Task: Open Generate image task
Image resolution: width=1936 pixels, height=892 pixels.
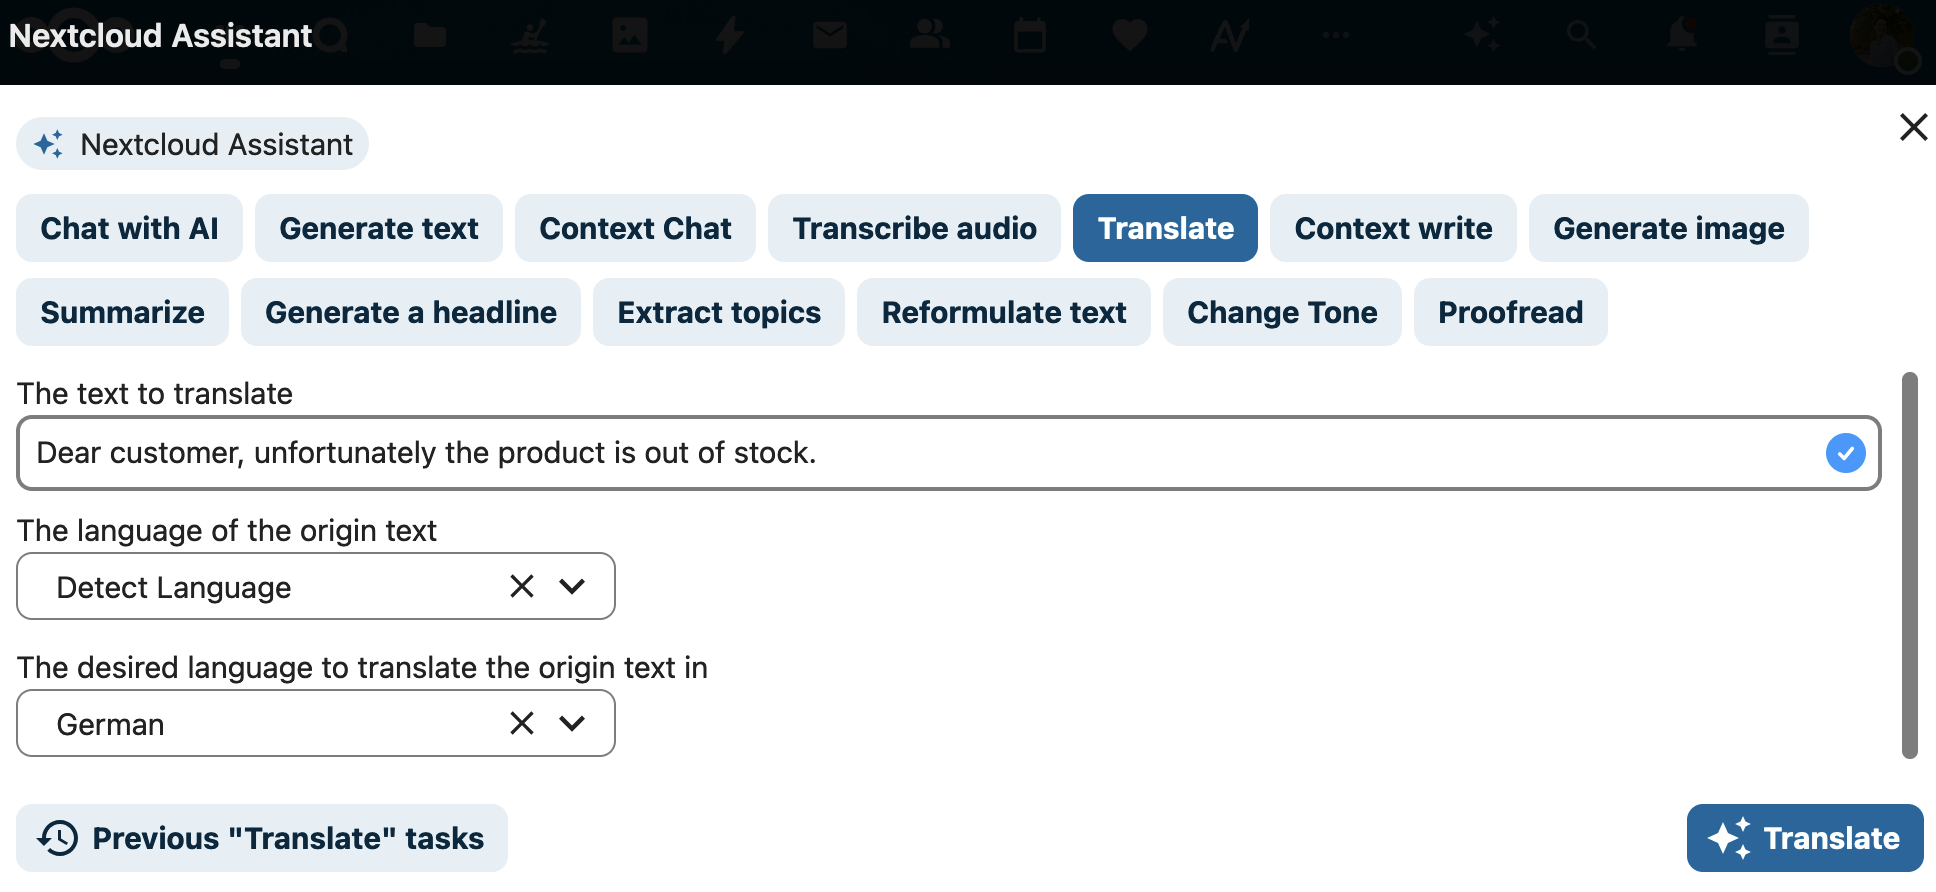Action: click(1668, 228)
